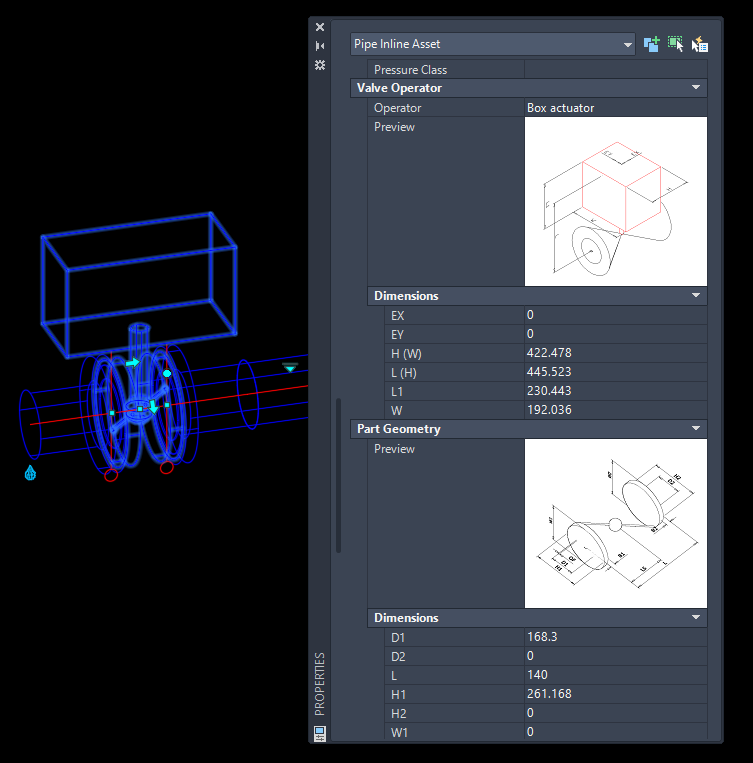The image size is (753, 763).
Task: Click the Pressure Class value field
Action: (615, 70)
